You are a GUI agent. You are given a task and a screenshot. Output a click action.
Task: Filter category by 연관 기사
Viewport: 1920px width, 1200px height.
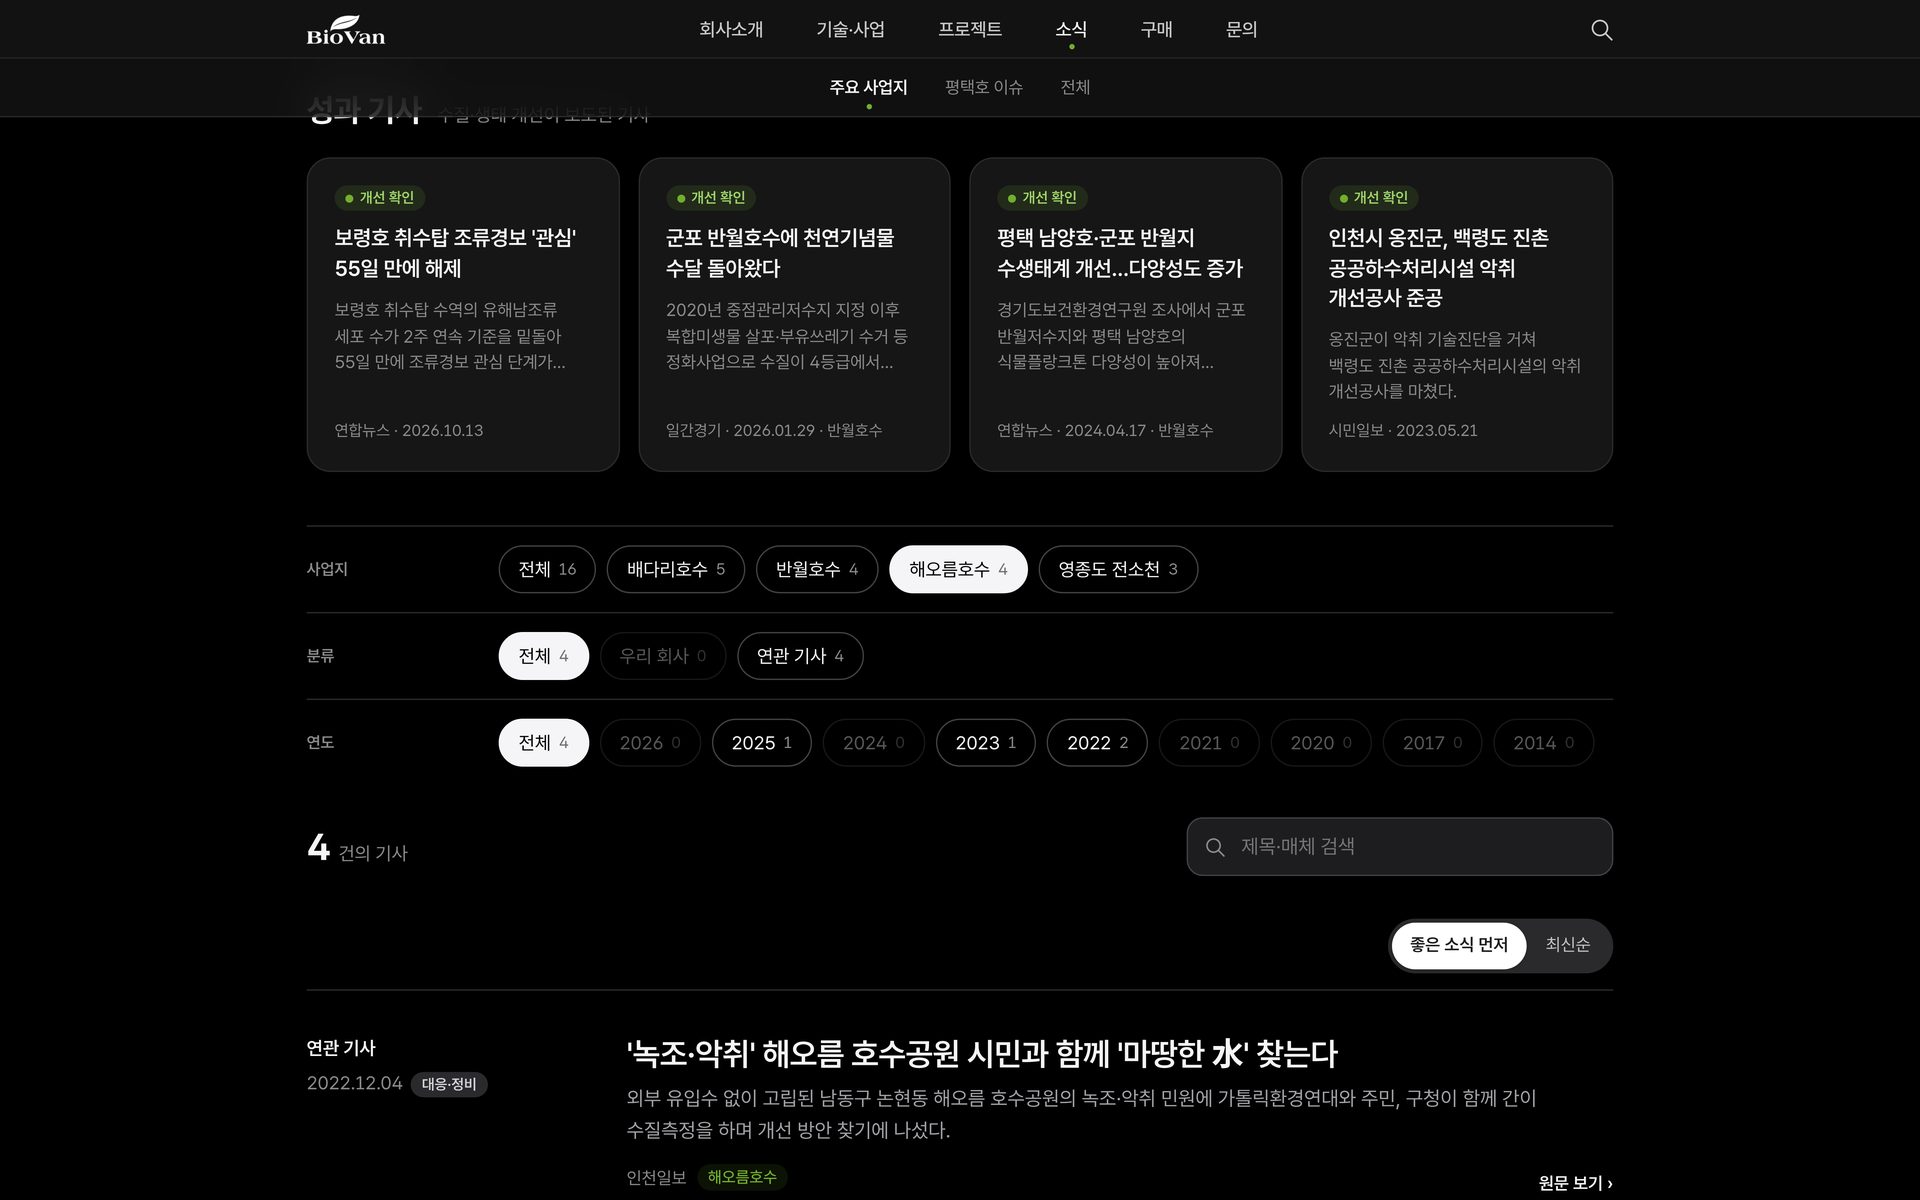(800, 656)
